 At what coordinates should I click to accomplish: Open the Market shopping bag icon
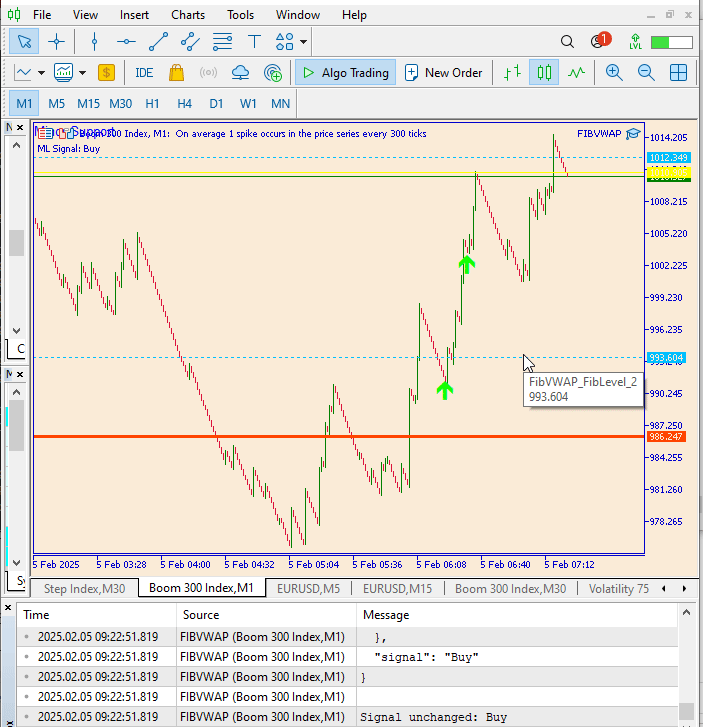(176, 73)
